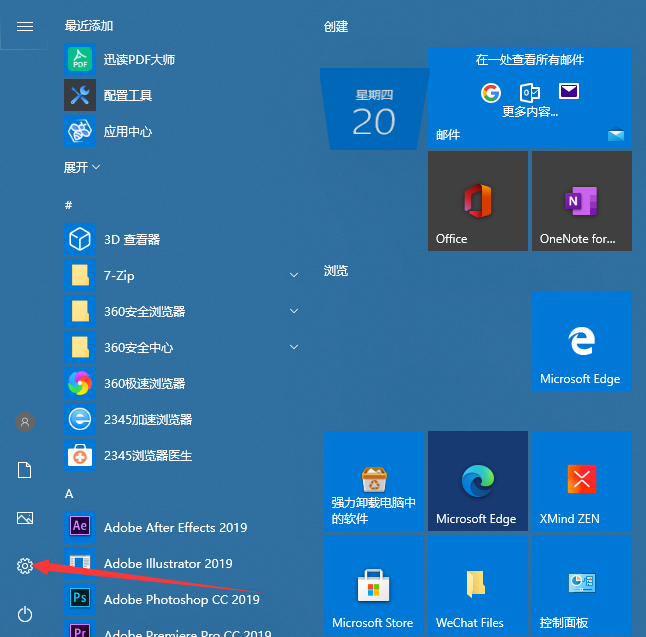Open the Office tile

[x=477, y=201]
